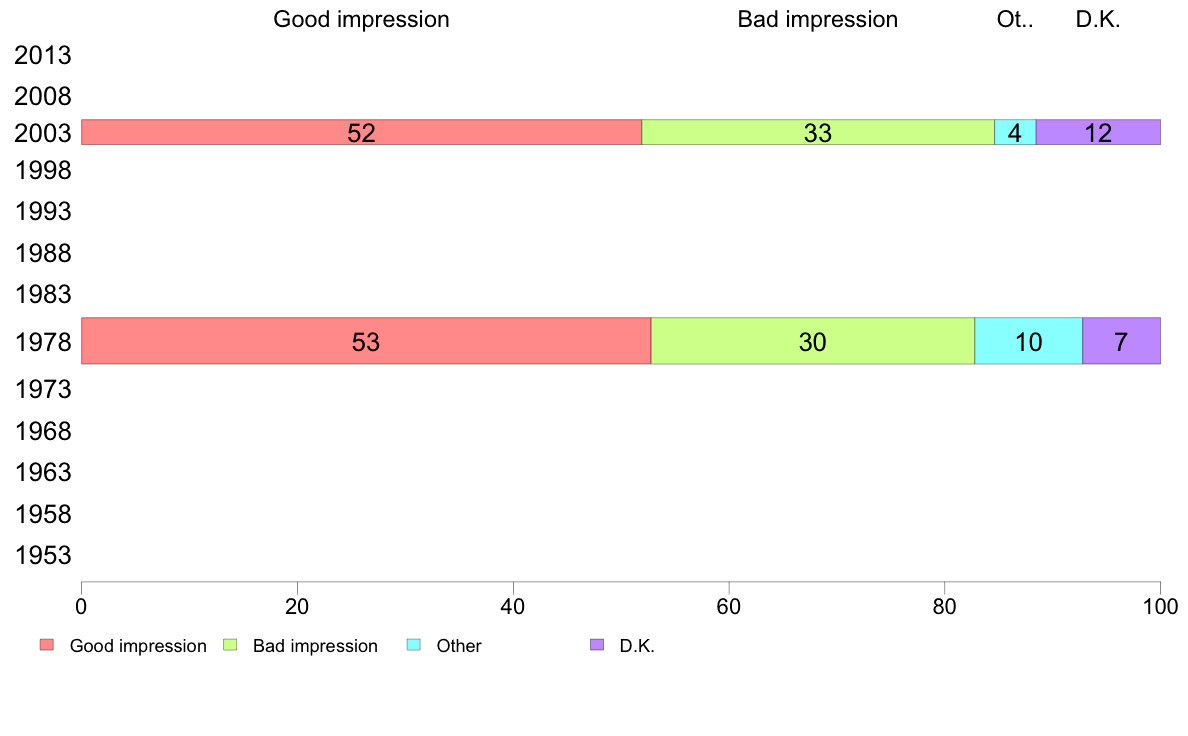1188x736 pixels.
Task: Click the Other legend text label
Action: click(458, 646)
